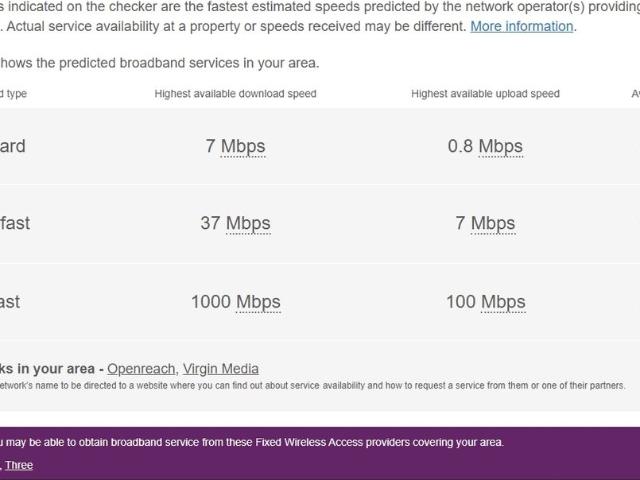Viewport: 640px width, 480px height.
Task: Click Mbps abbreviation next to 0.8 upload
Action: (x=500, y=146)
